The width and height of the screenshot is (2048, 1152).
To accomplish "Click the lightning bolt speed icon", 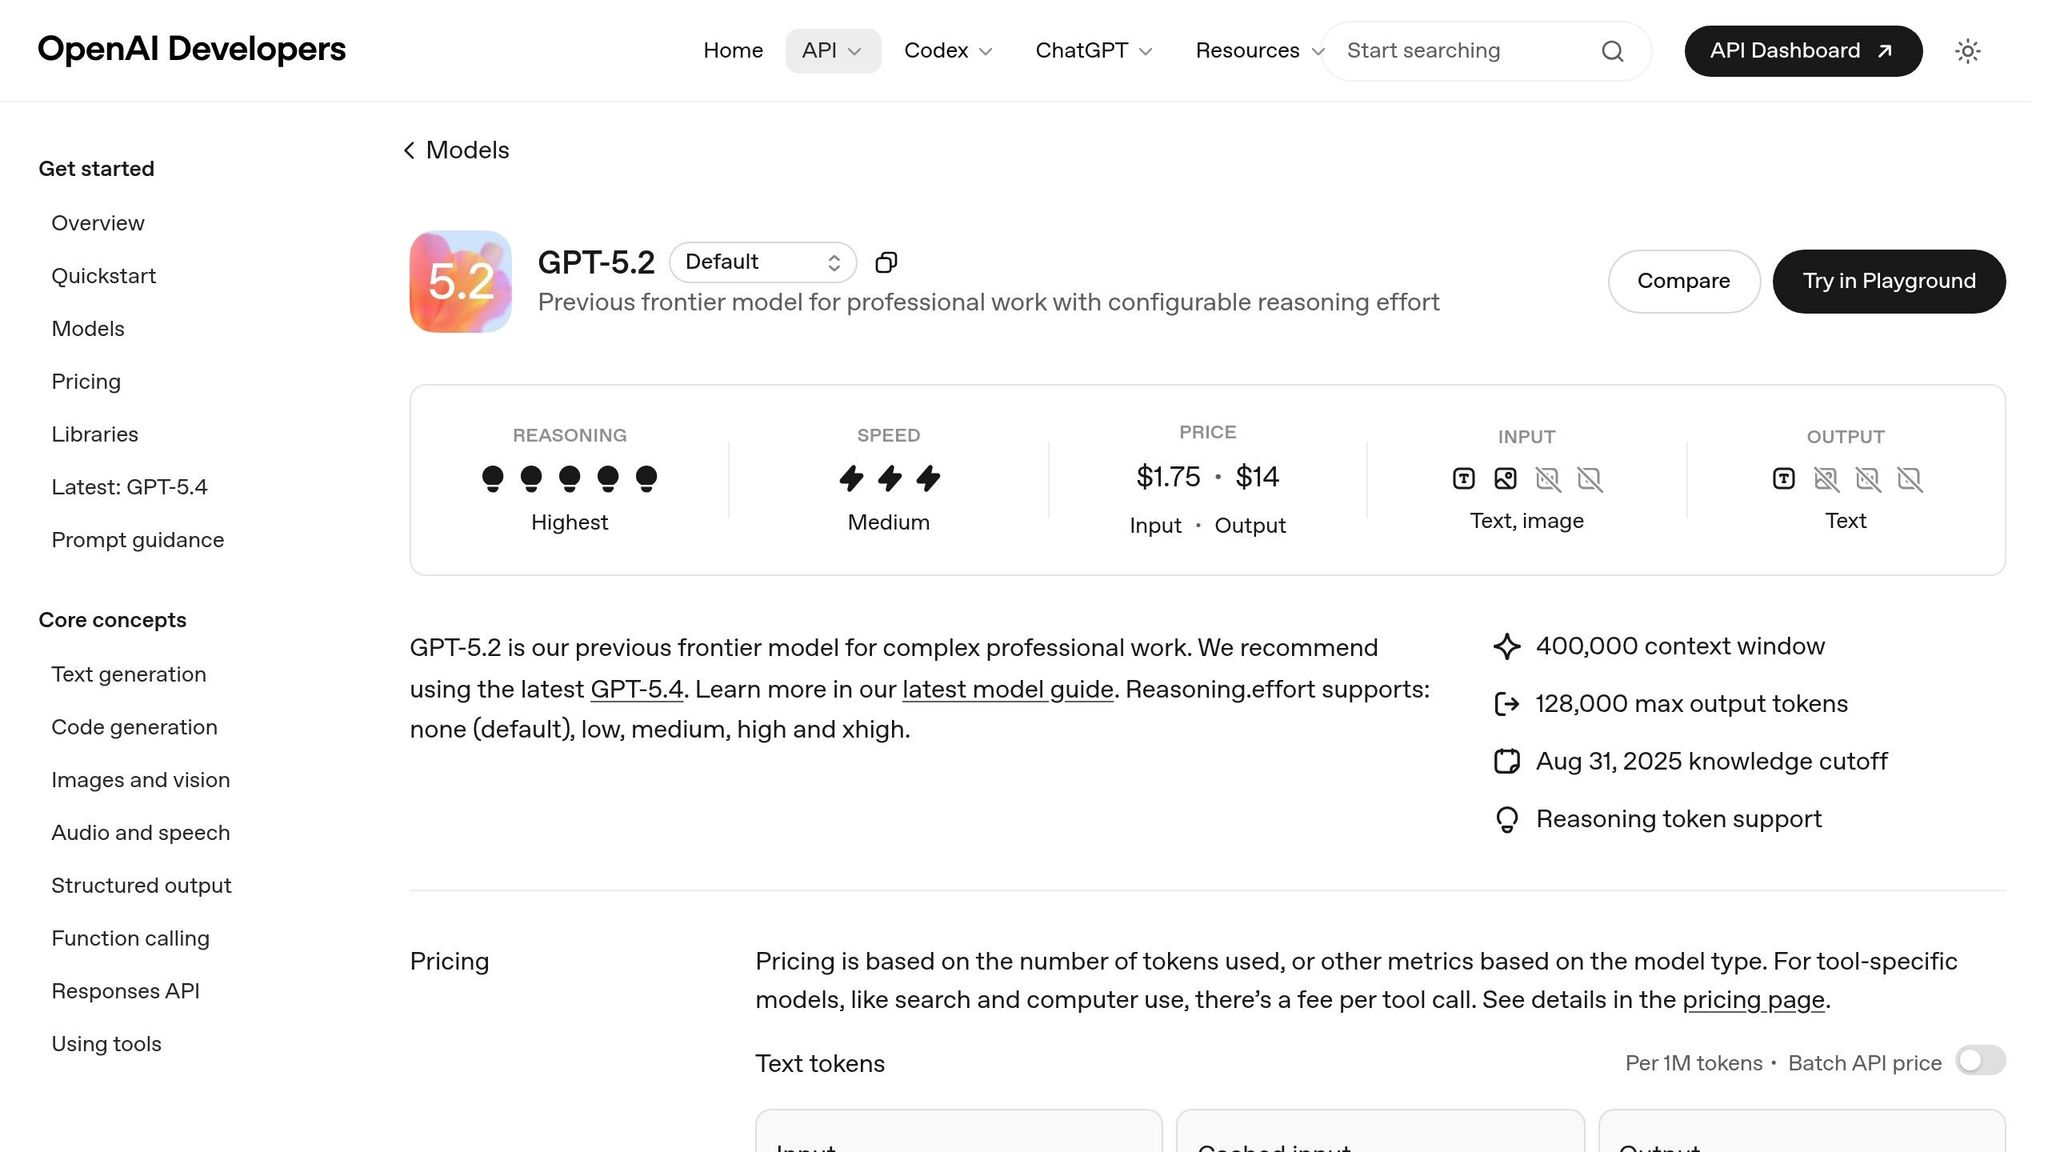I will [x=889, y=478].
